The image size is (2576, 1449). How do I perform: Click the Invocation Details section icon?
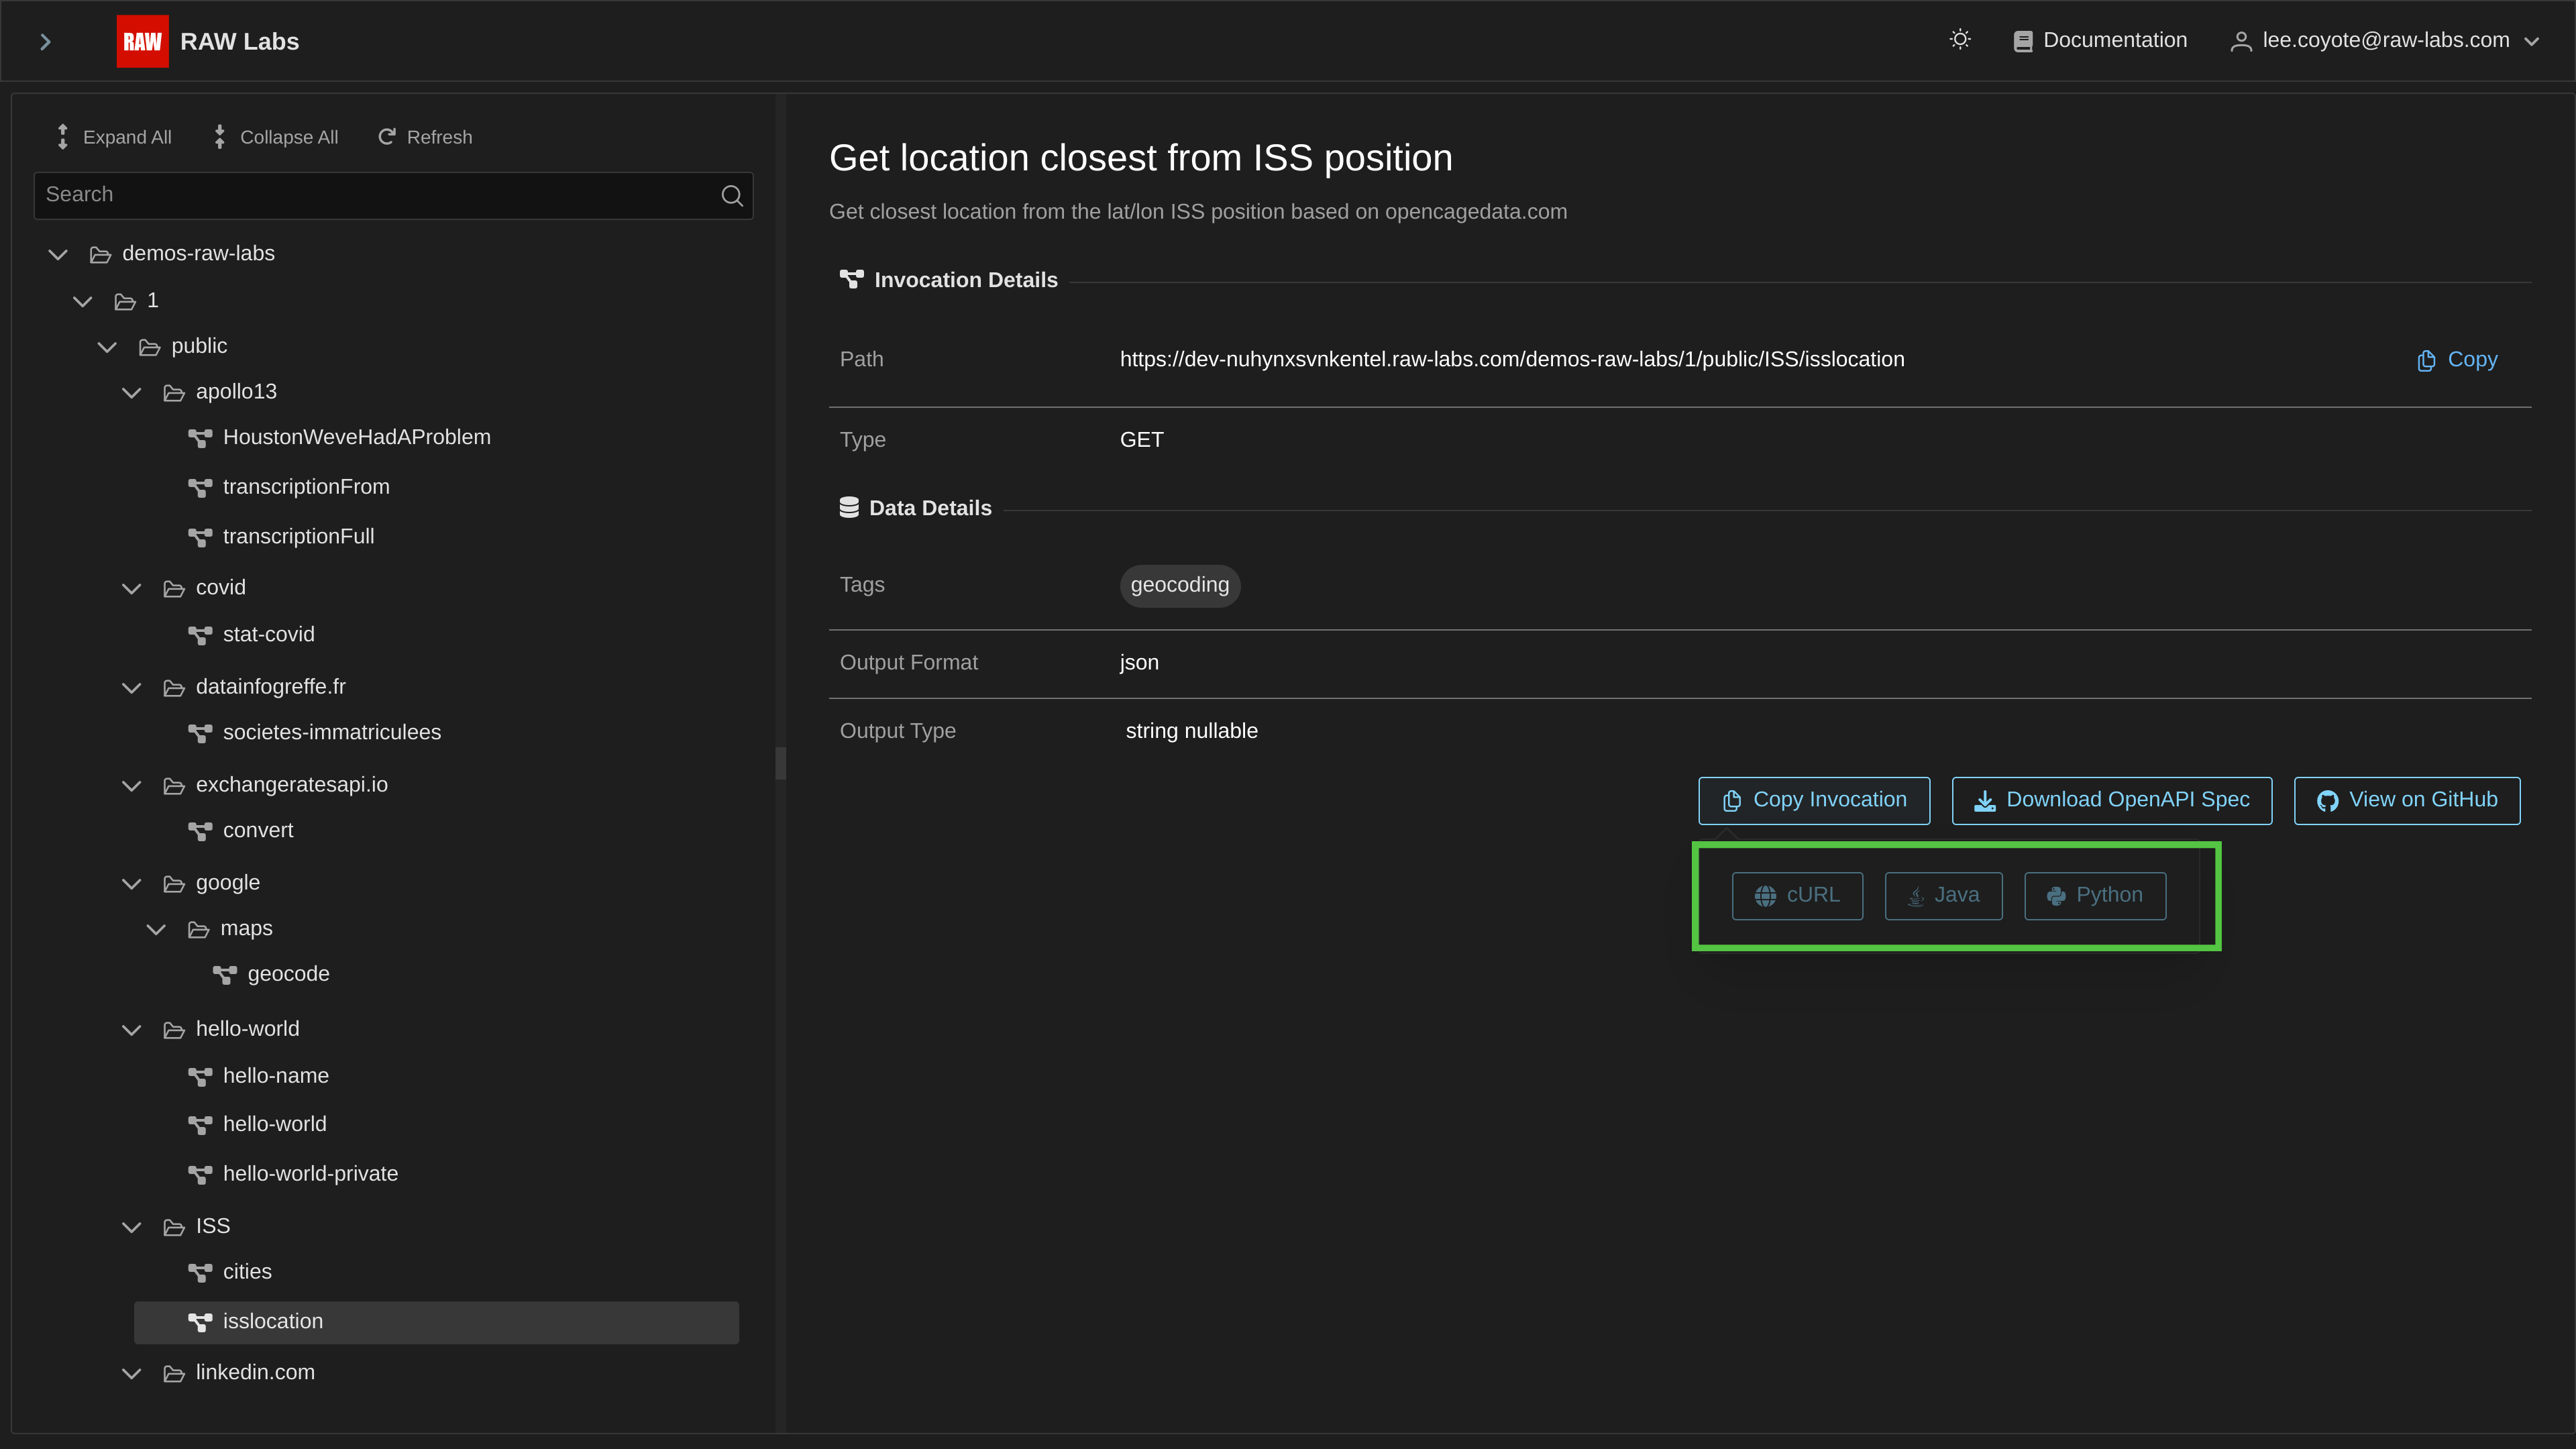click(x=851, y=280)
